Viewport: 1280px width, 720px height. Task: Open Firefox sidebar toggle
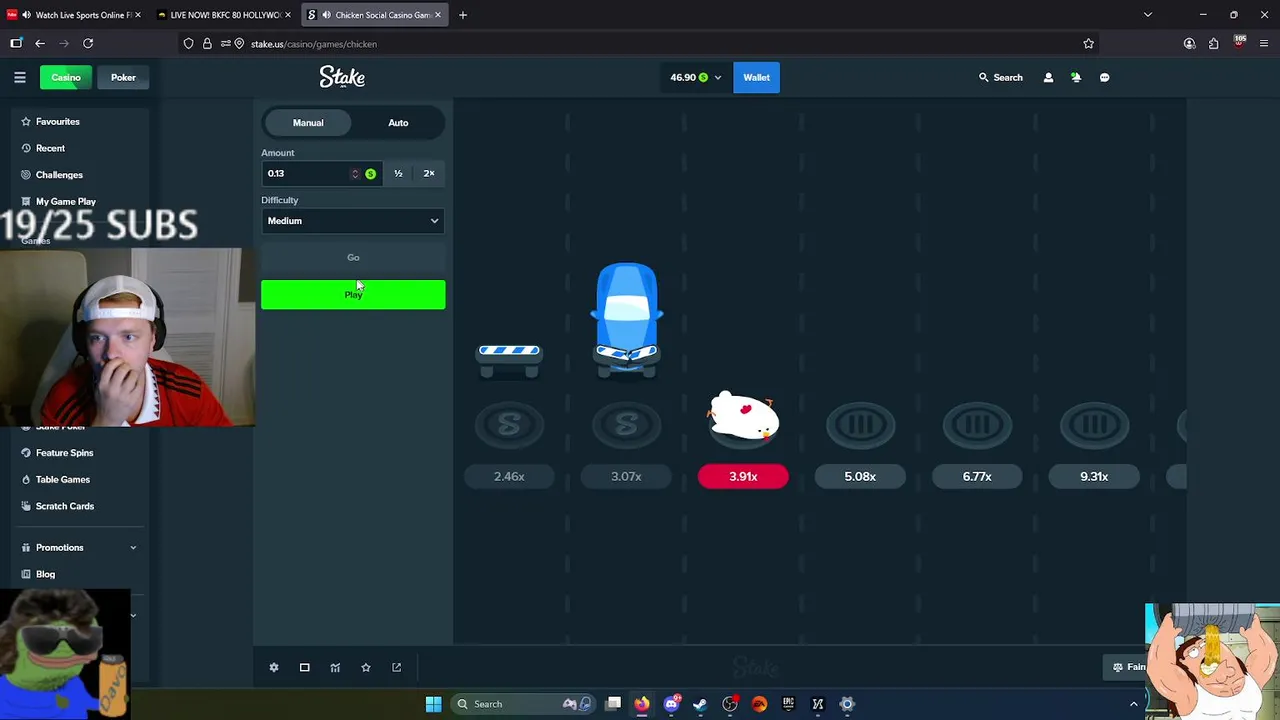tap(16, 43)
